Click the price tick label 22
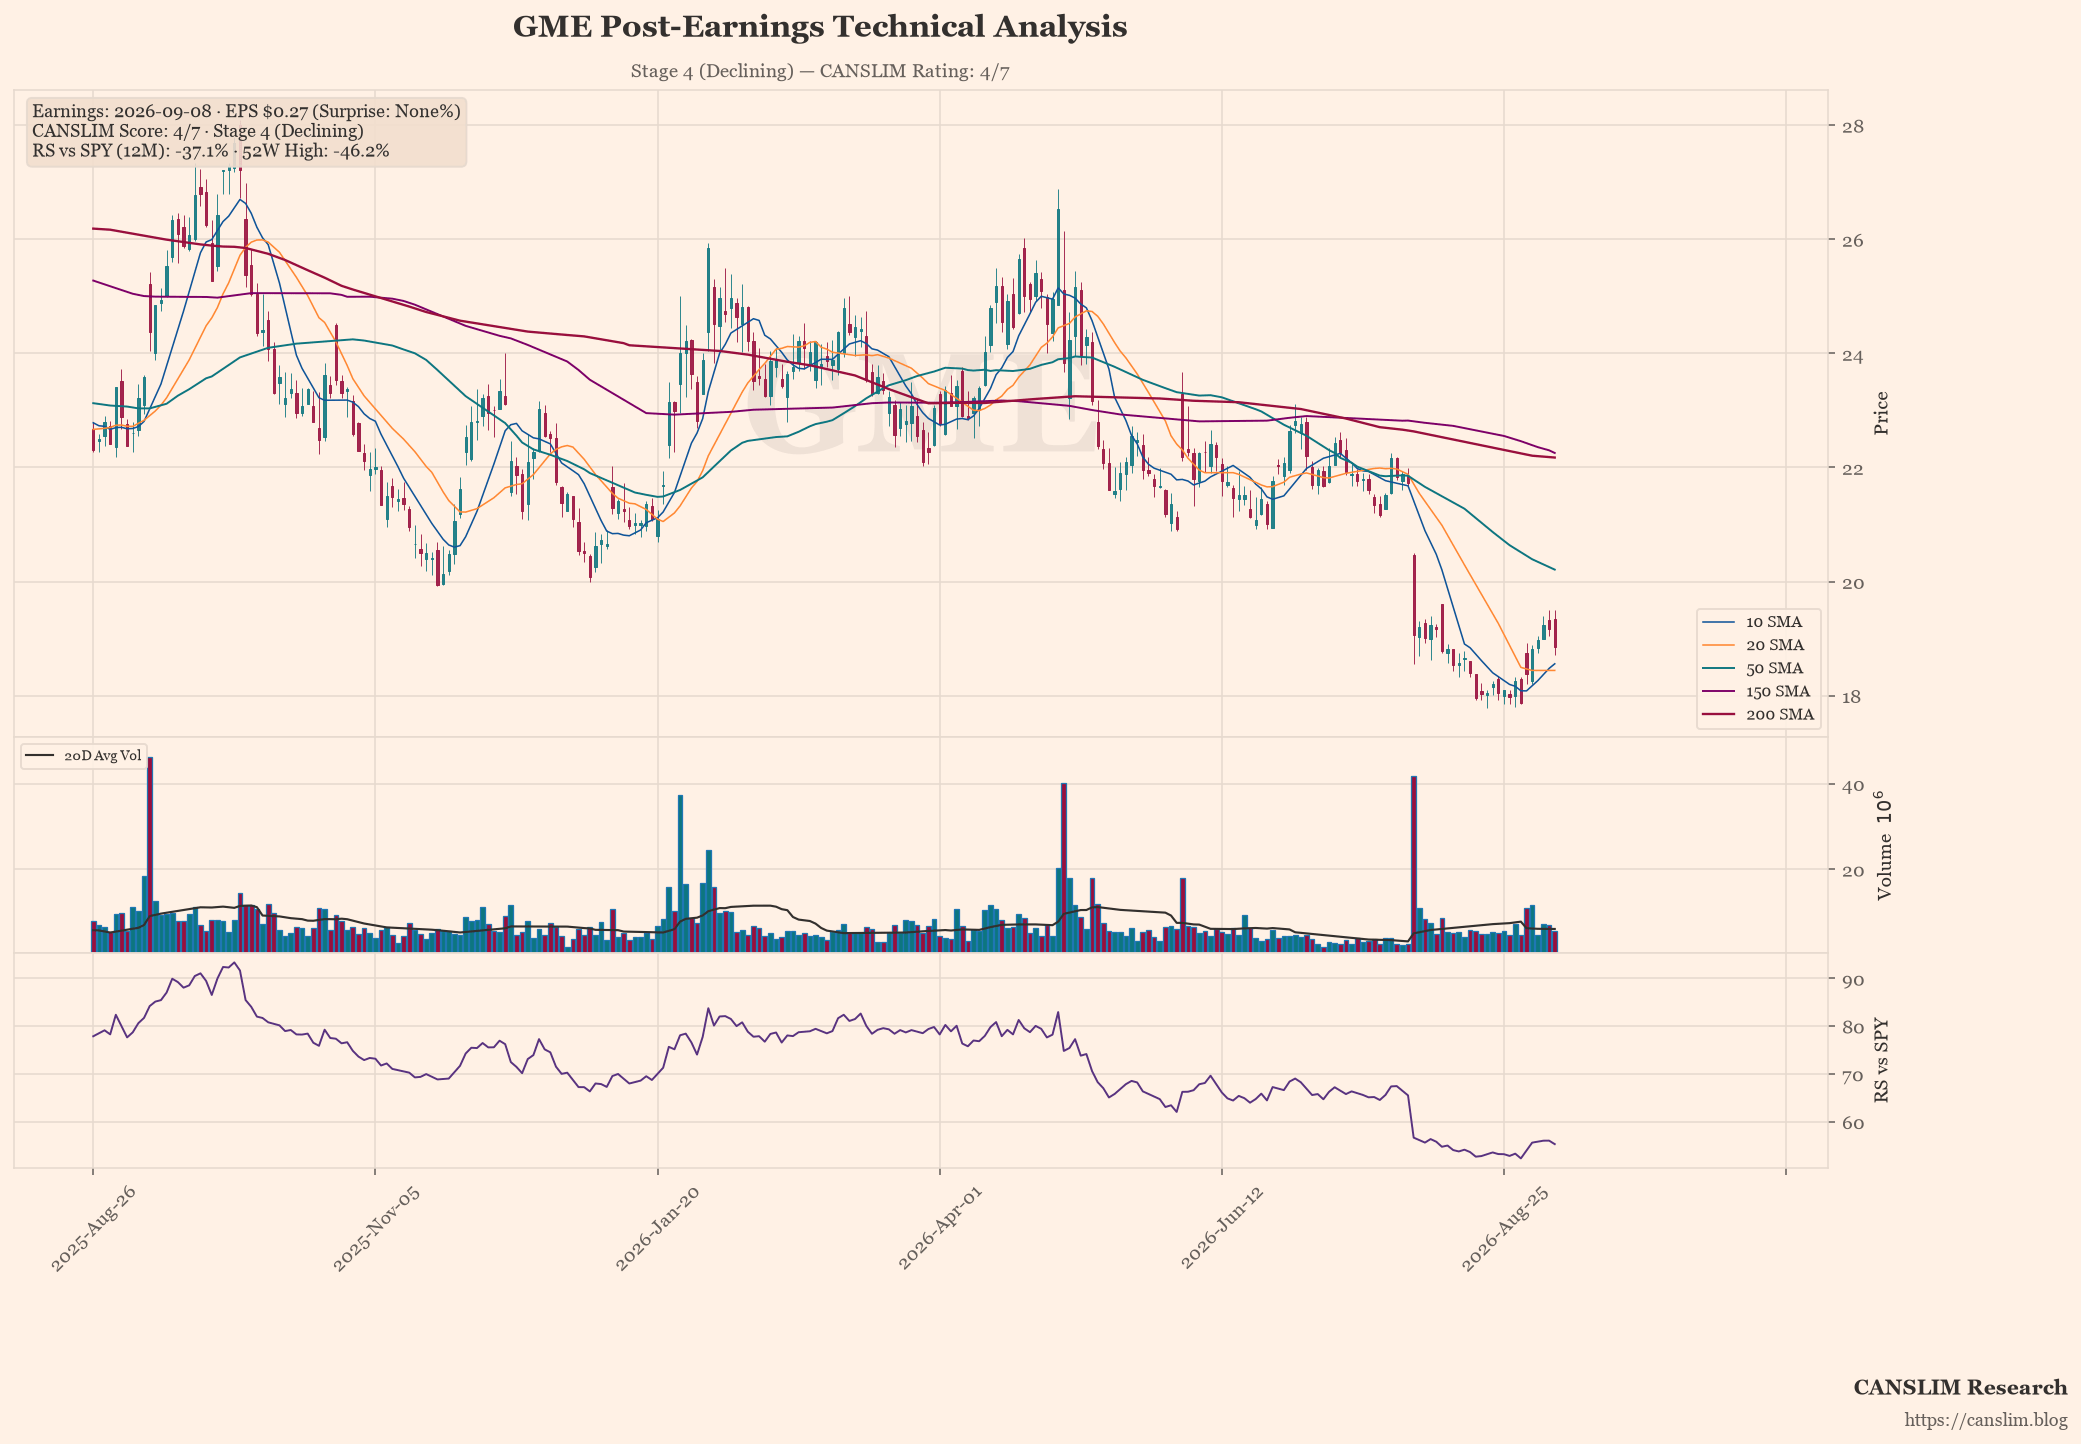The image size is (2081, 1444). 1852,468
